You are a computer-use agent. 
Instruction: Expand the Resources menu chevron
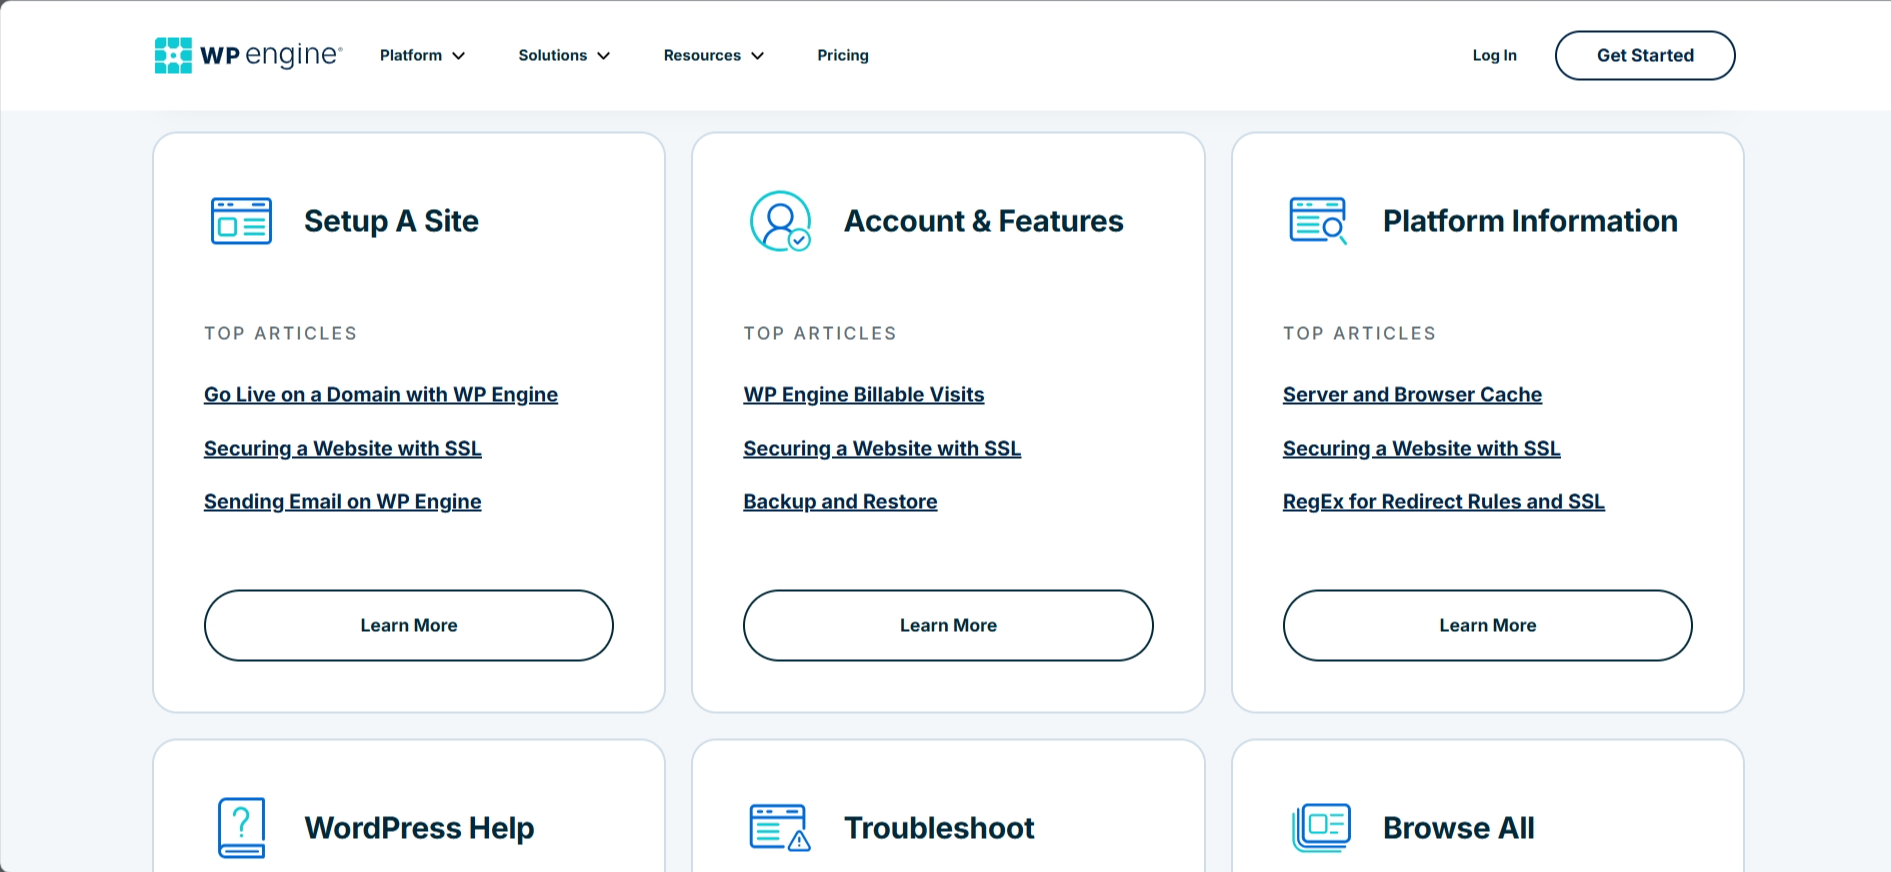coord(758,56)
